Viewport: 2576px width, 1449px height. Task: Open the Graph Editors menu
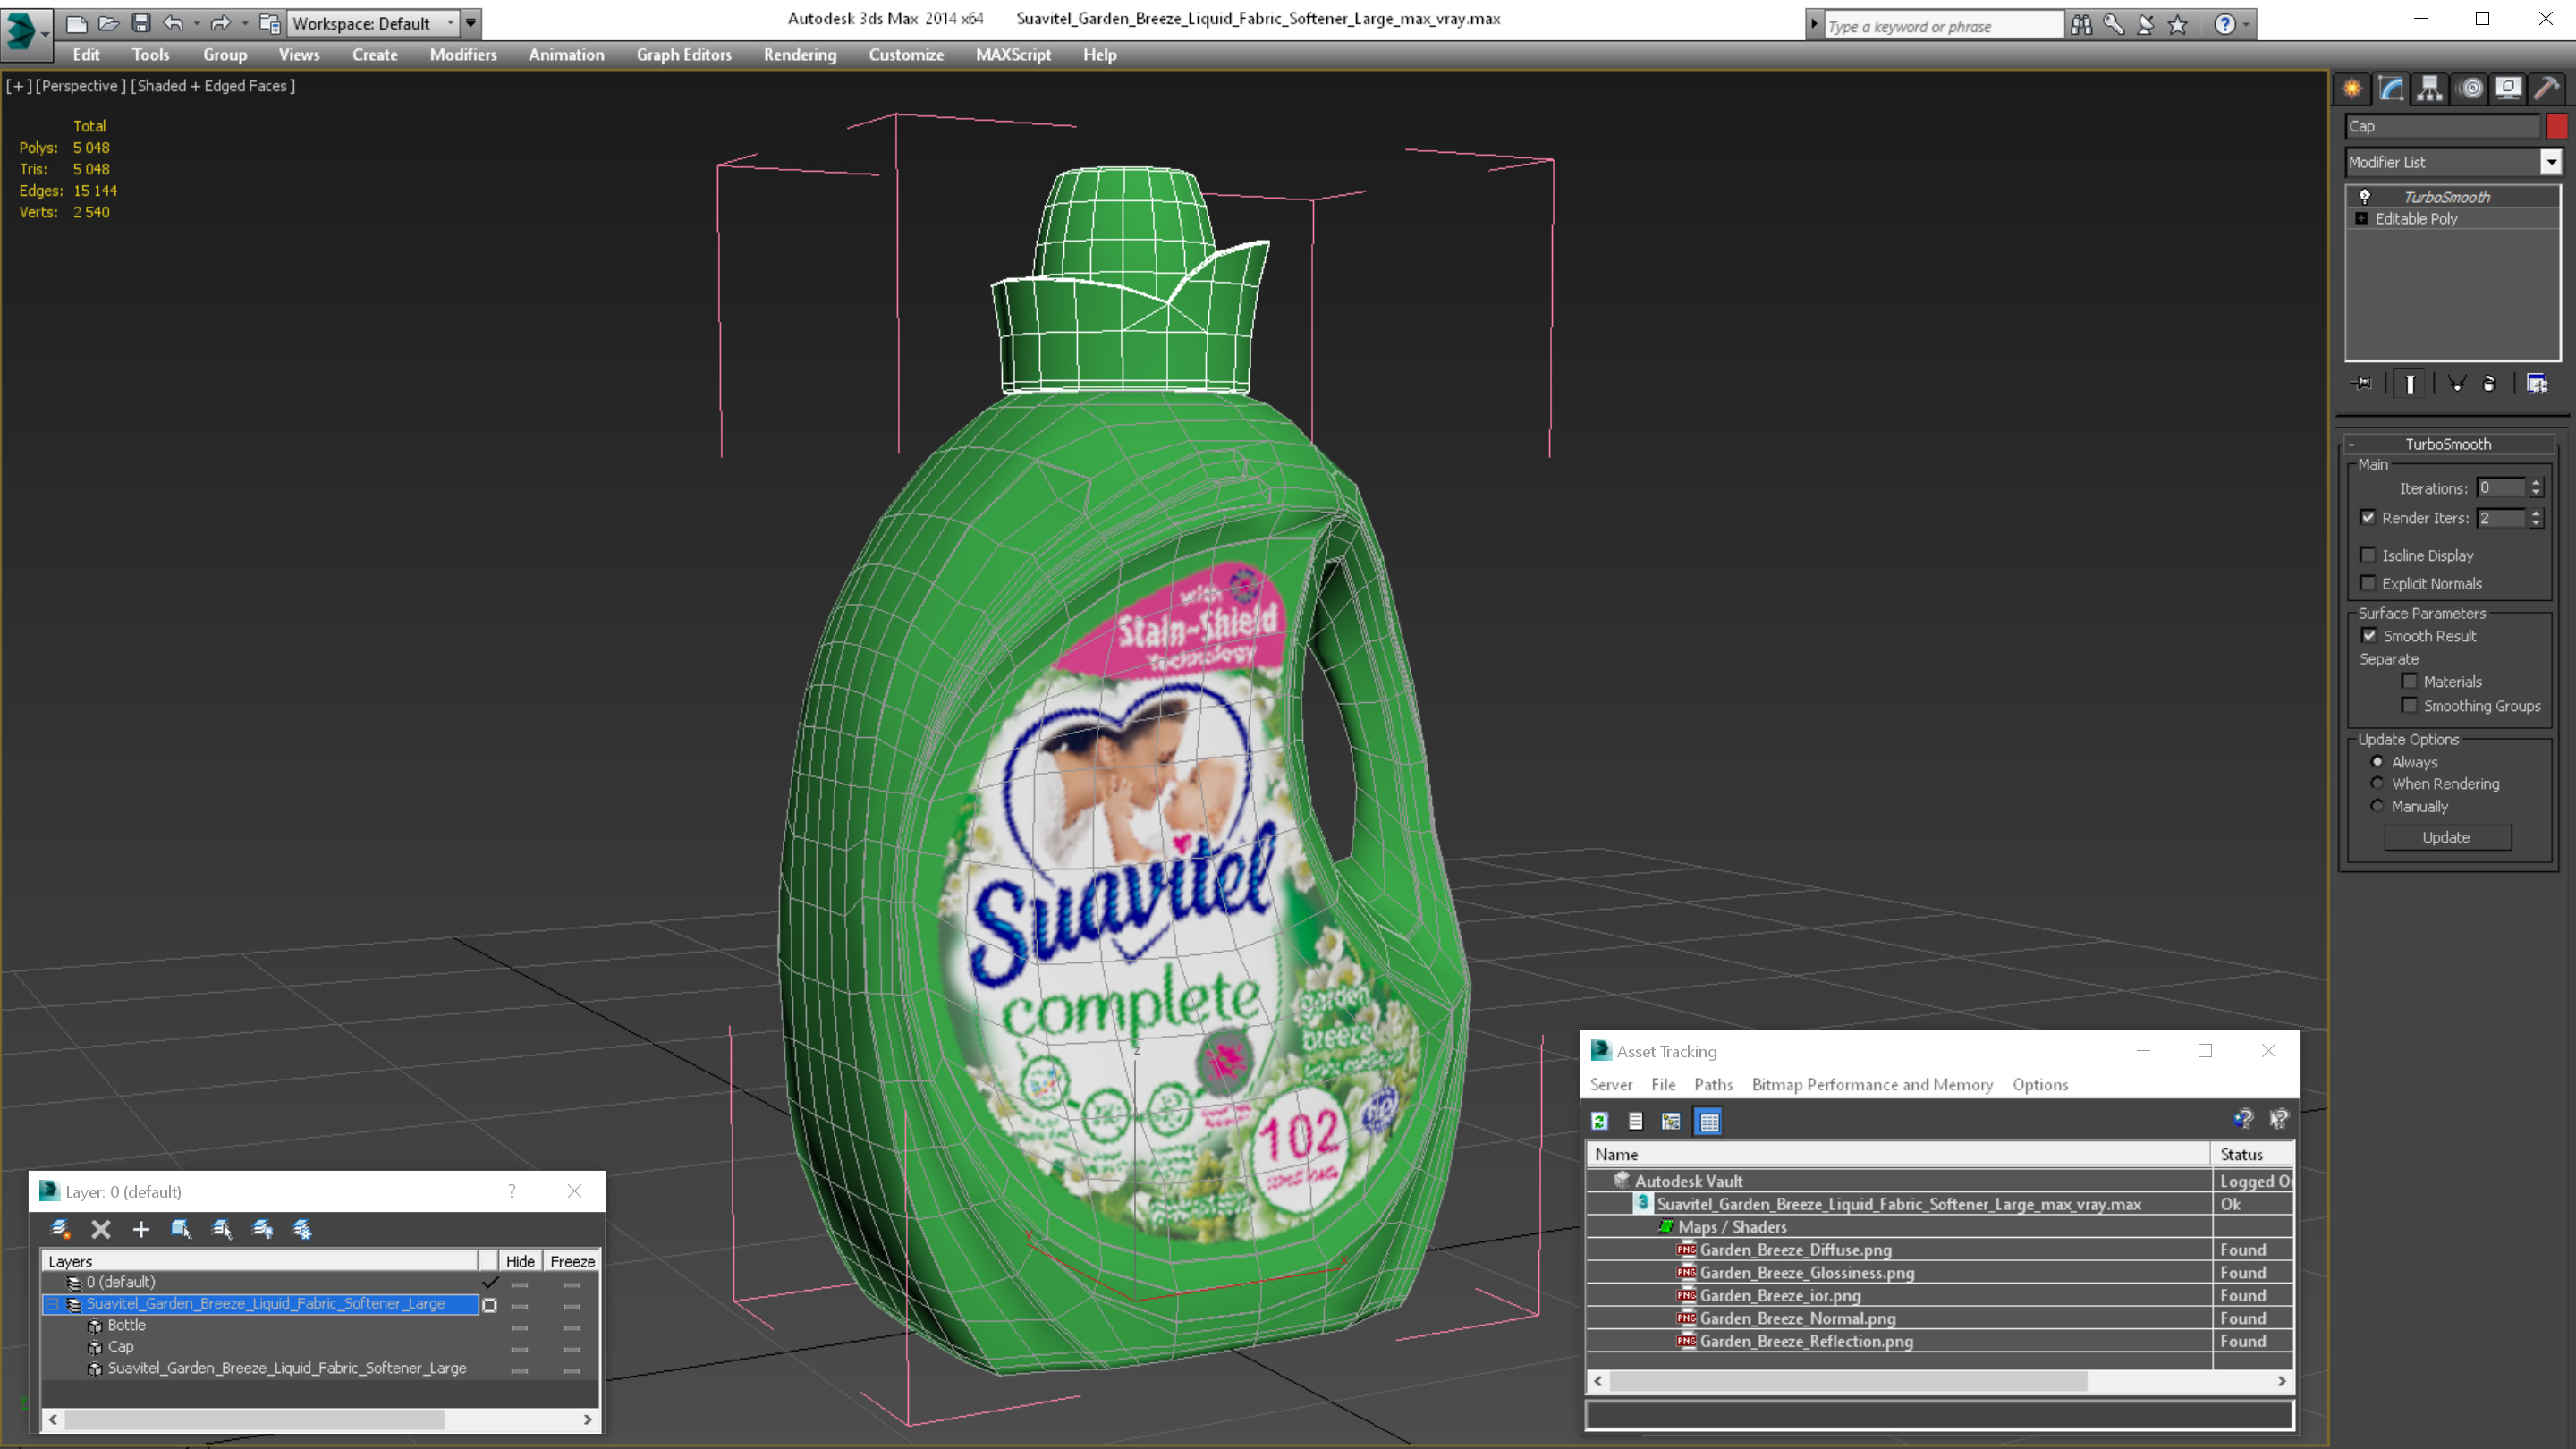point(684,55)
